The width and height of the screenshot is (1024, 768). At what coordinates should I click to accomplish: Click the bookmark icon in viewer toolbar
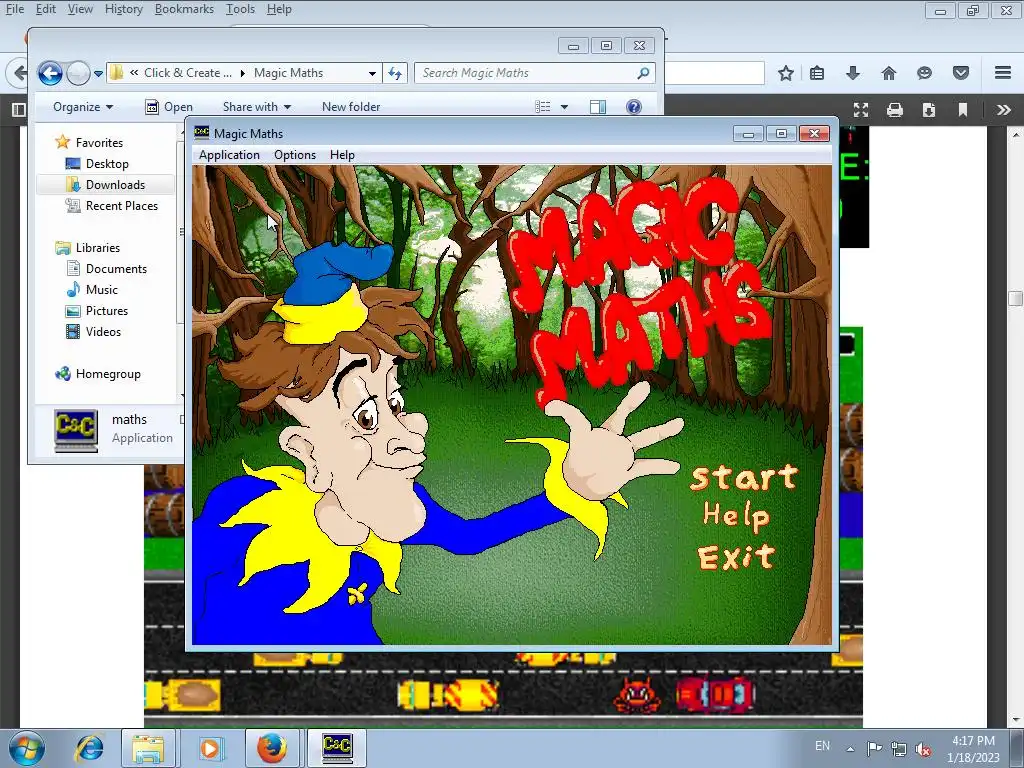click(963, 110)
